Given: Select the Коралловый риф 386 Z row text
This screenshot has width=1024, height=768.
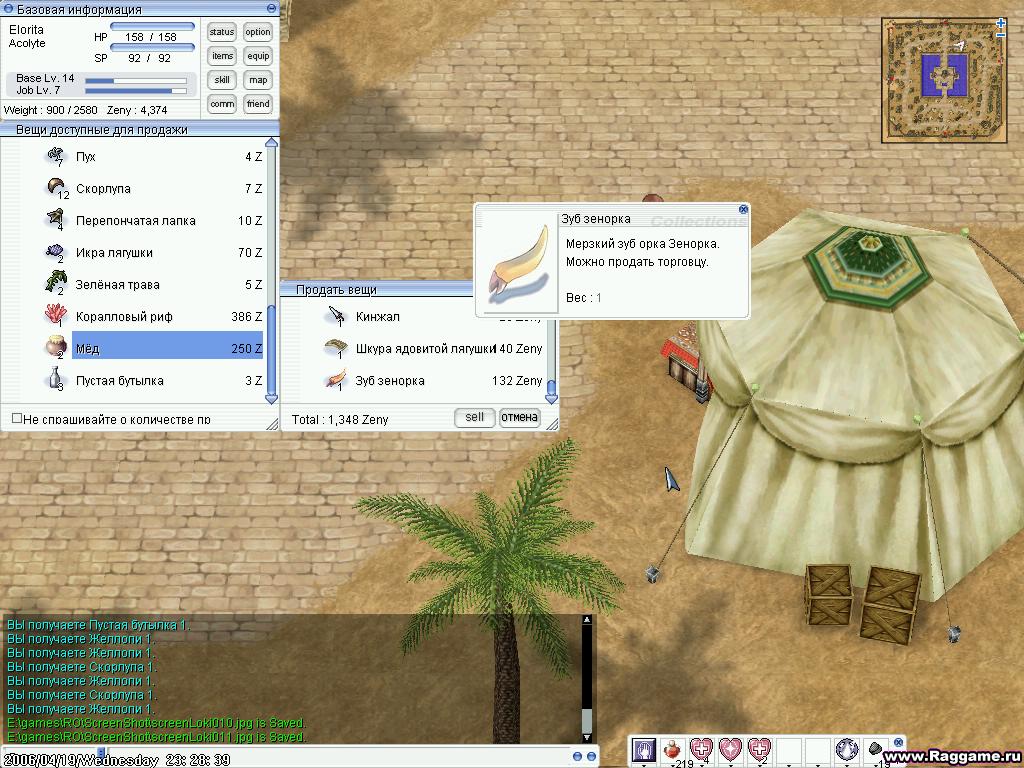Looking at the screenshot, I should point(168,317).
